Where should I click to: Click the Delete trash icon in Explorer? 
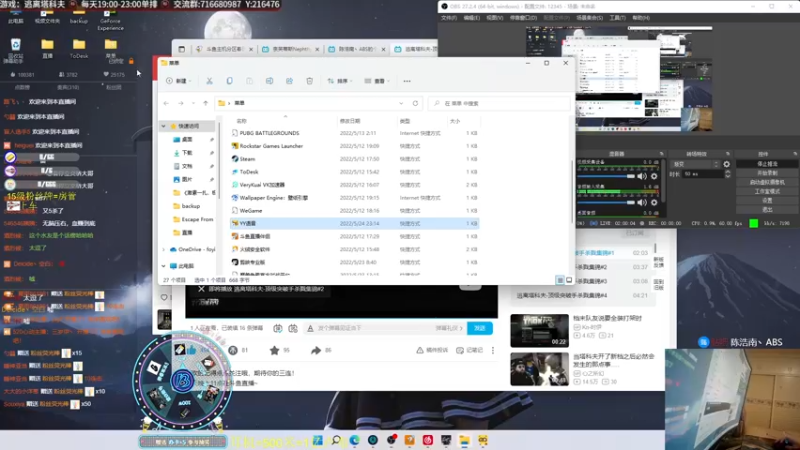click(309, 81)
